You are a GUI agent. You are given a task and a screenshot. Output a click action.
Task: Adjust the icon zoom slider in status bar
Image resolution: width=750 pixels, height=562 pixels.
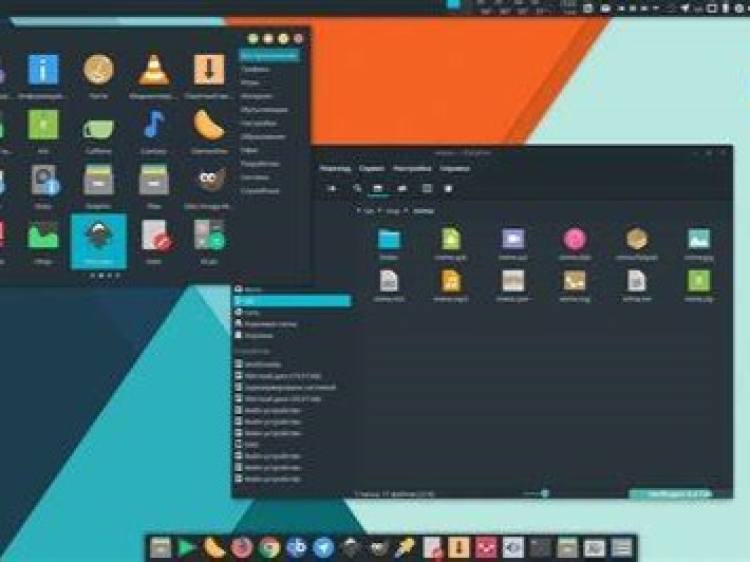tap(544, 493)
